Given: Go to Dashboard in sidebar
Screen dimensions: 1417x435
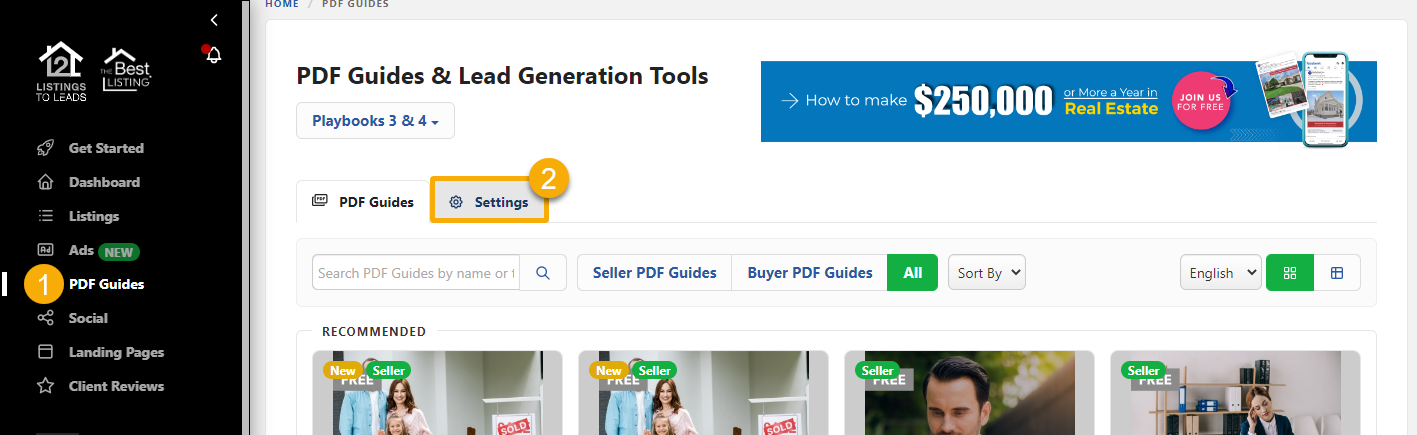Looking at the screenshot, I should (x=104, y=182).
